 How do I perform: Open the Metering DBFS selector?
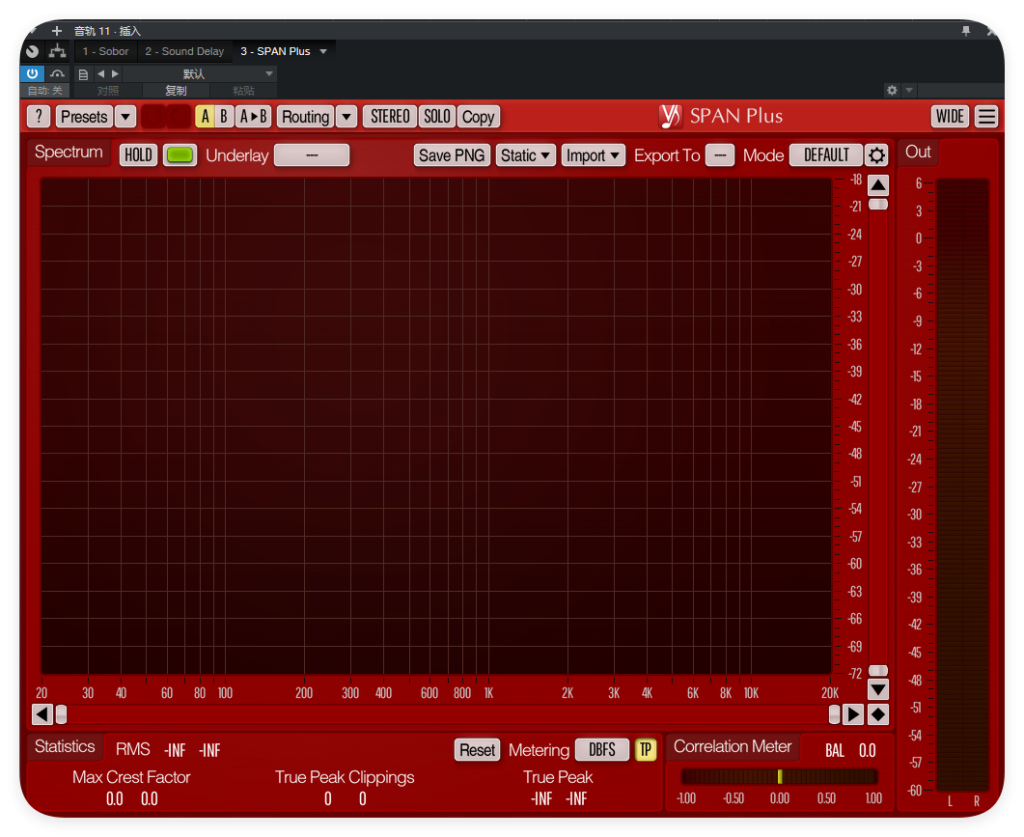tap(602, 750)
